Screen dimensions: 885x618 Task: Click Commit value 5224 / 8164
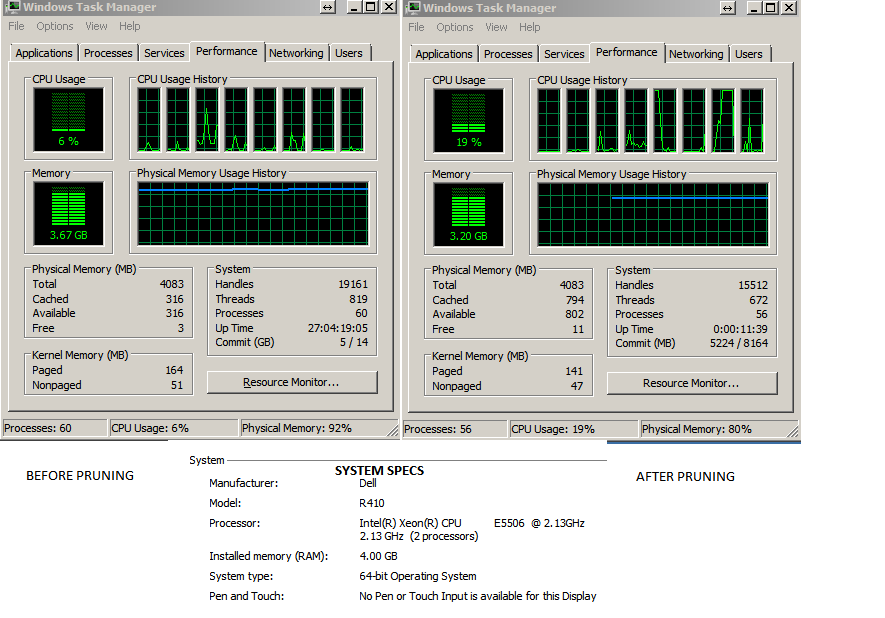[x=739, y=343]
